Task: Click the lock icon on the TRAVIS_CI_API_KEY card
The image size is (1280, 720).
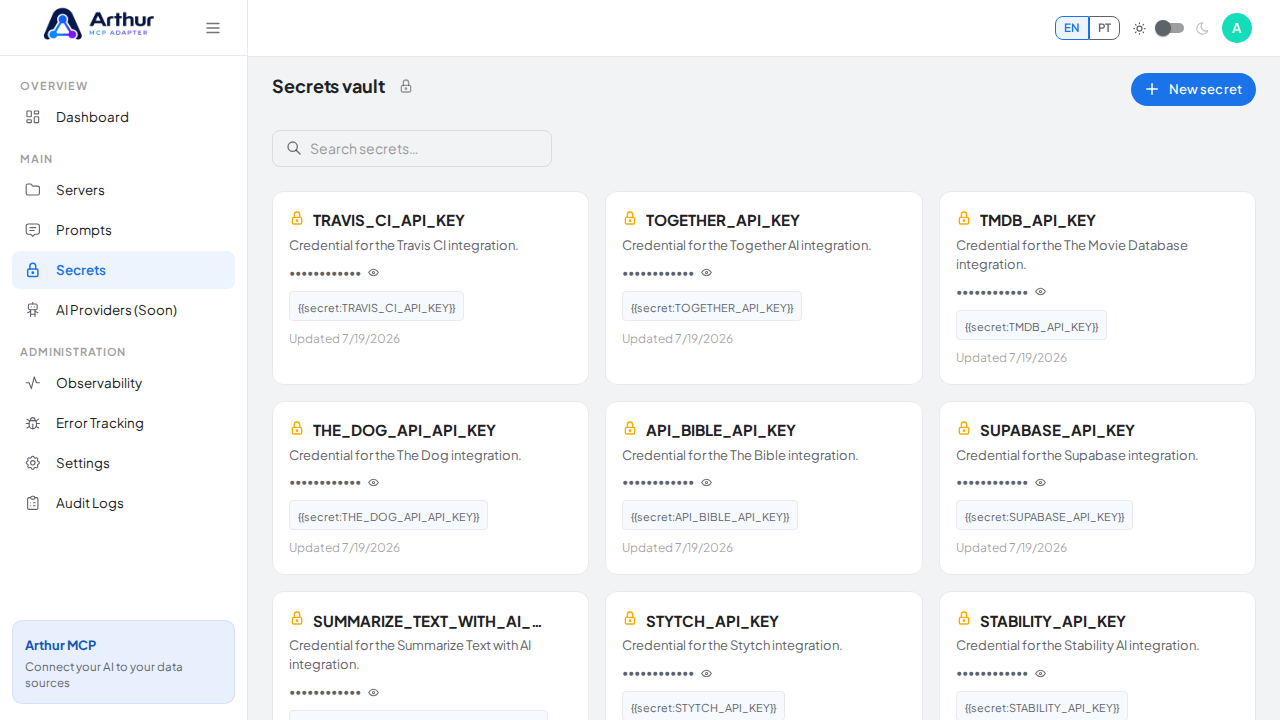Action: coord(297,218)
